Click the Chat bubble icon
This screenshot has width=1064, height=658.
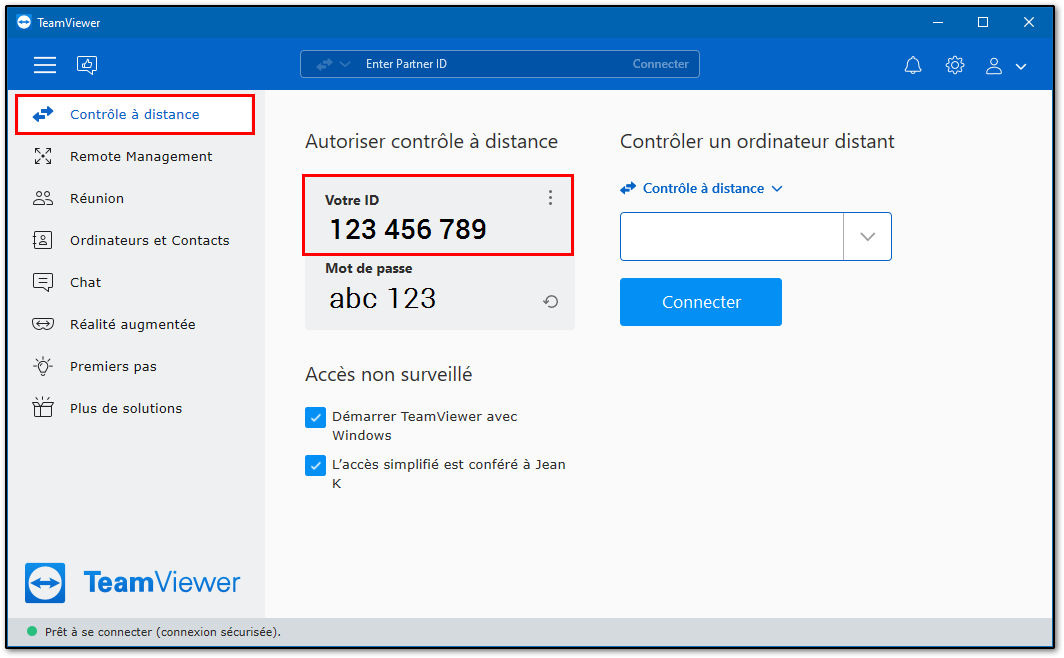[x=43, y=282]
